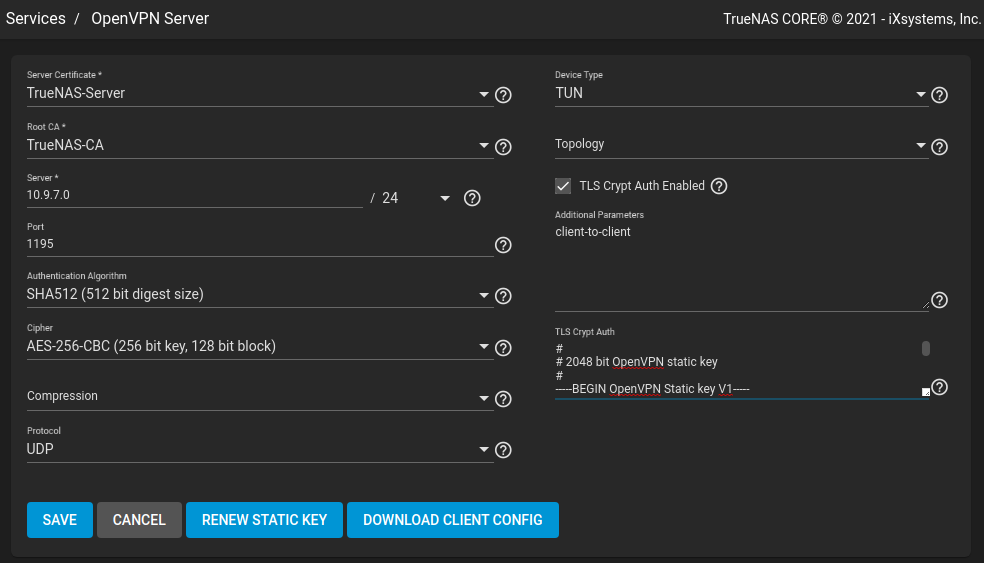Open help for Server Certificate field
The height and width of the screenshot is (563, 984).
pos(503,95)
